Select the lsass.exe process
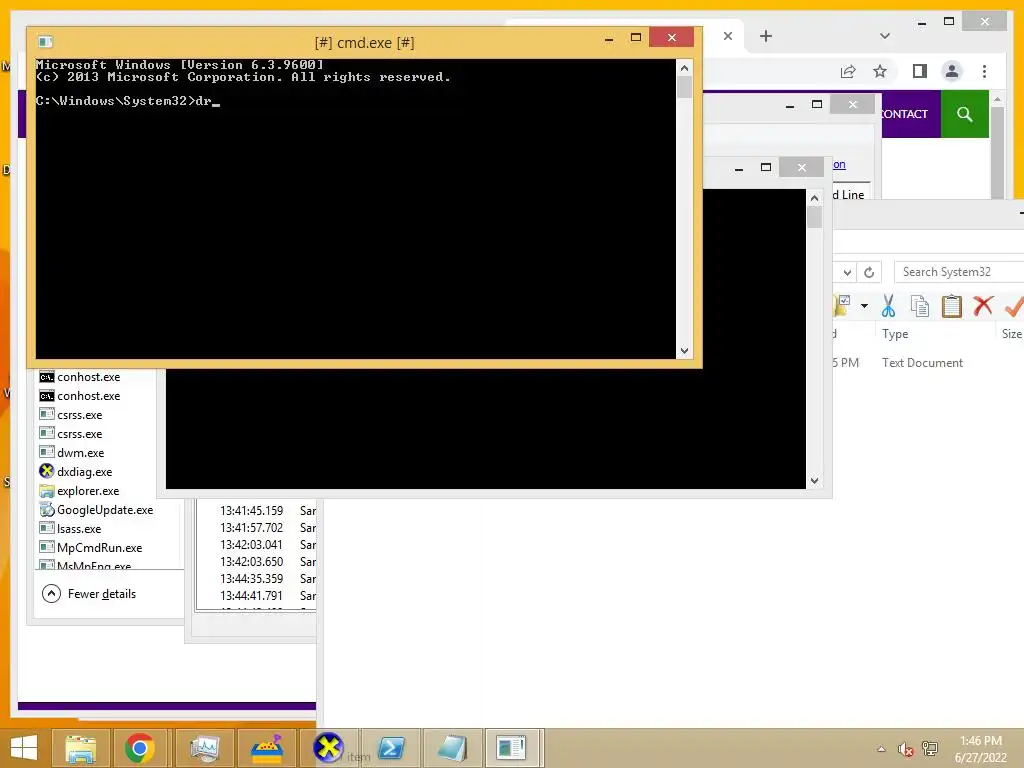This screenshot has height=768, width=1024. 79,528
